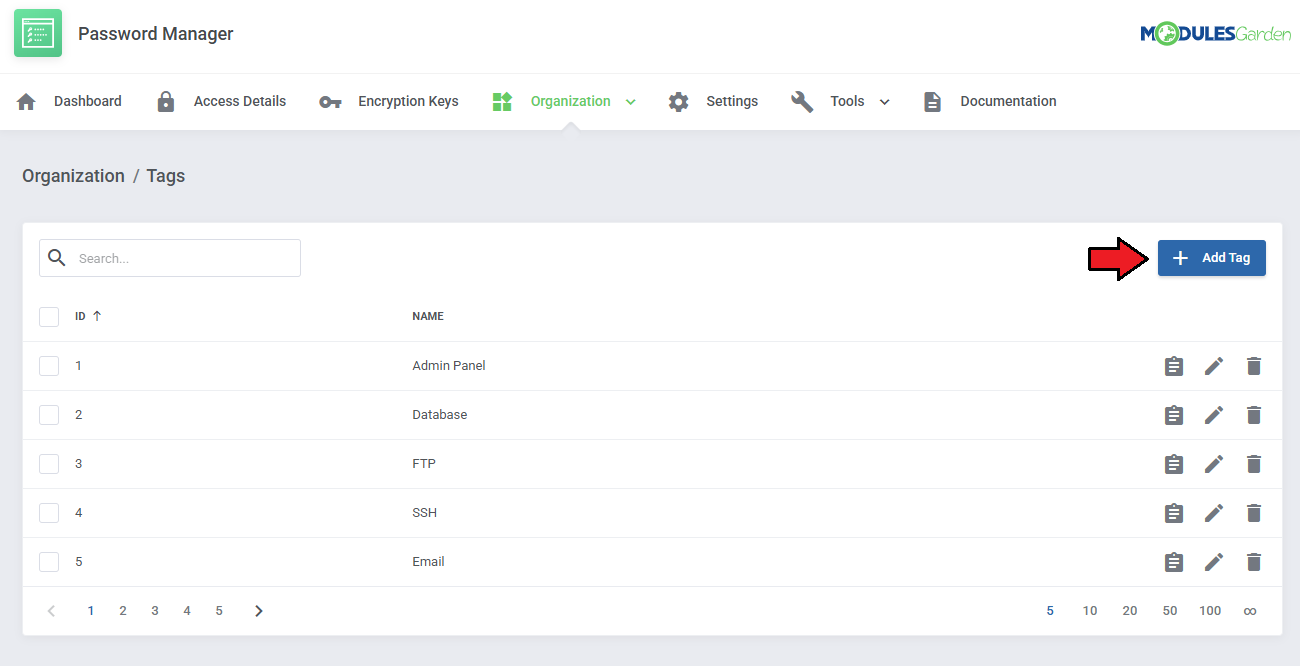Click the Dashboard home icon
This screenshot has height=666, width=1300.
tap(27, 101)
